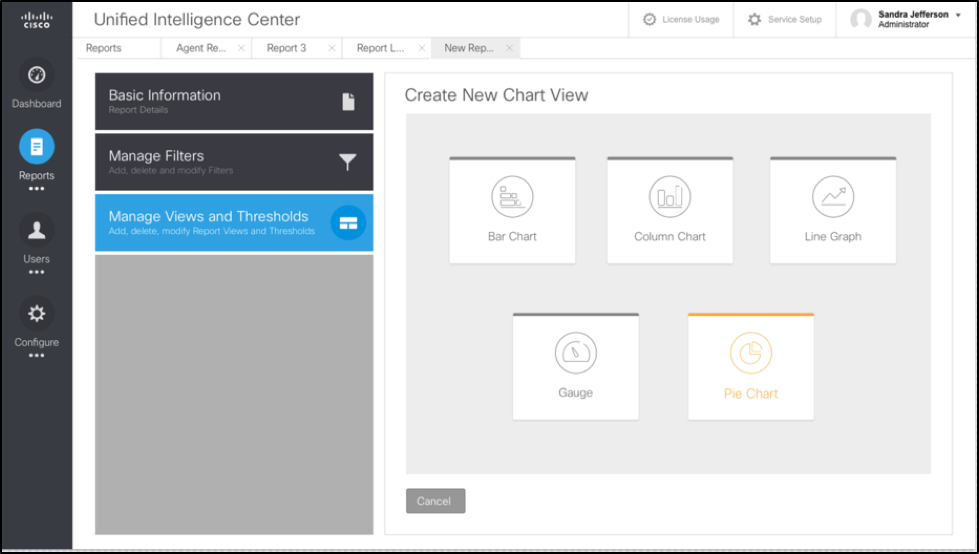Open the Basic Information section
The image size is (979, 554).
pyautogui.click(x=234, y=101)
